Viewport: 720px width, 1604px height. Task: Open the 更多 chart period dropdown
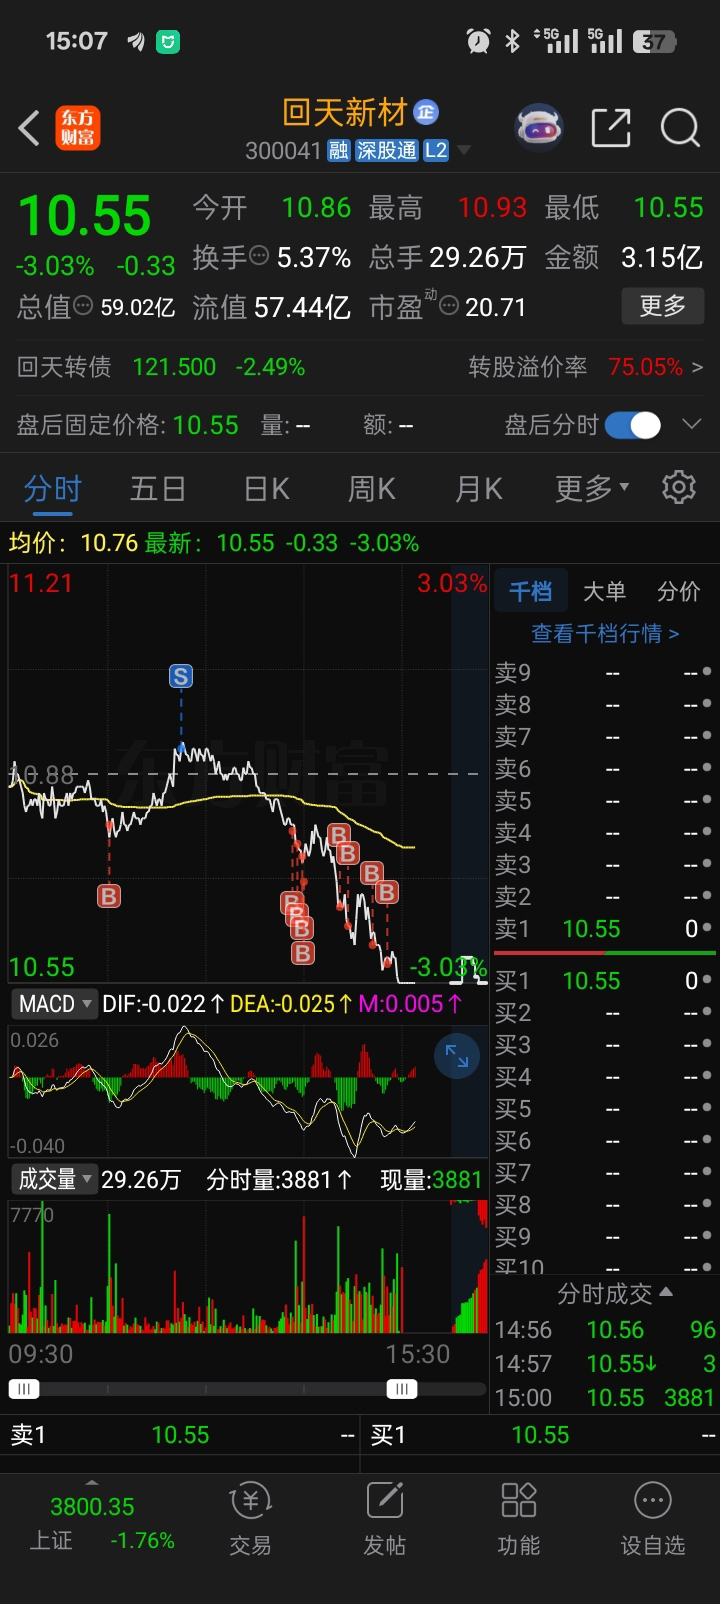tap(592, 488)
